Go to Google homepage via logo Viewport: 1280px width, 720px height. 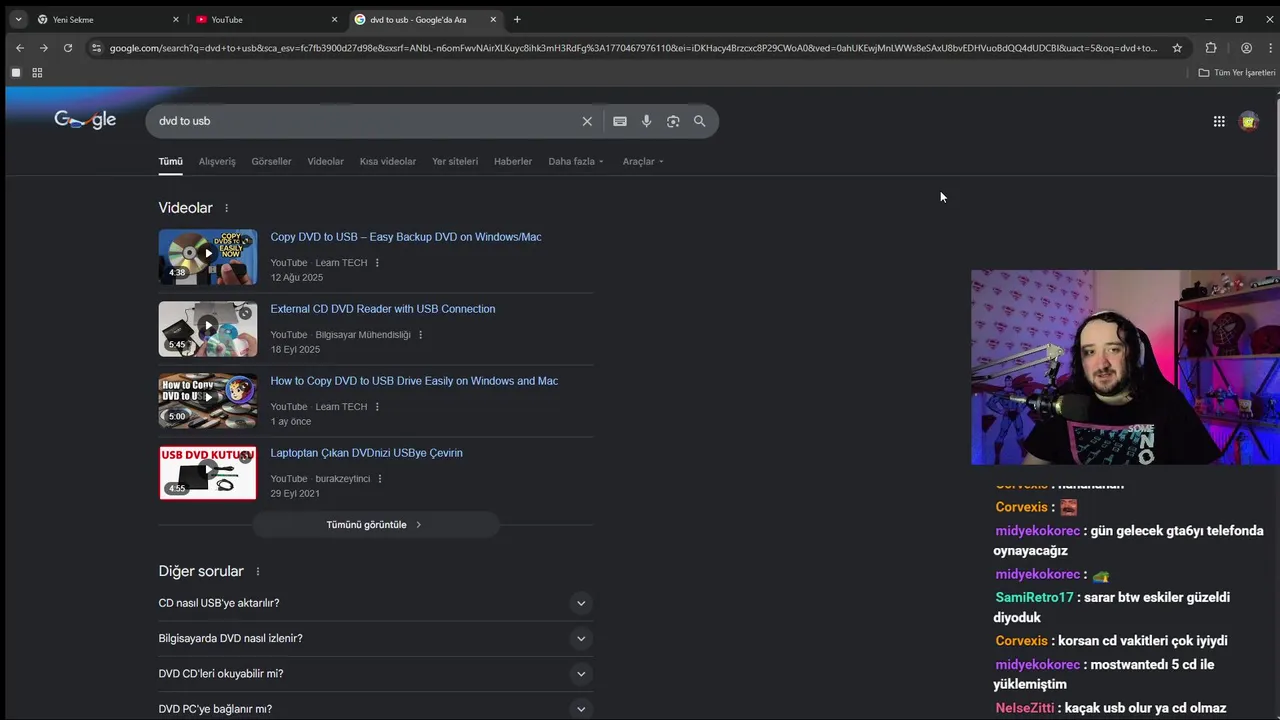pyautogui.click(x=85, y=120)
